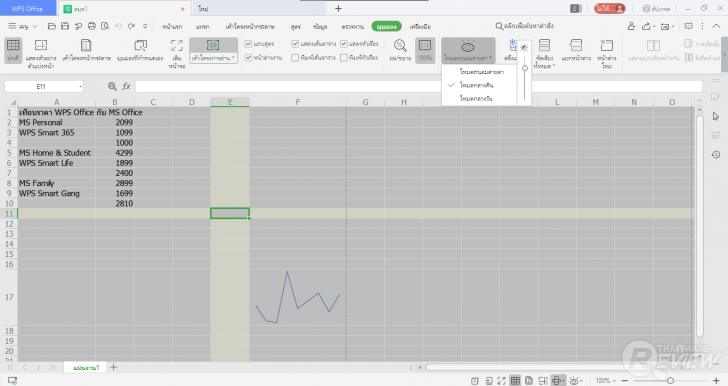Image resolution: width=728 pixels, height=386 pixels.
Task: Open the Tools ribbon tab
Action: click(420, 26)
